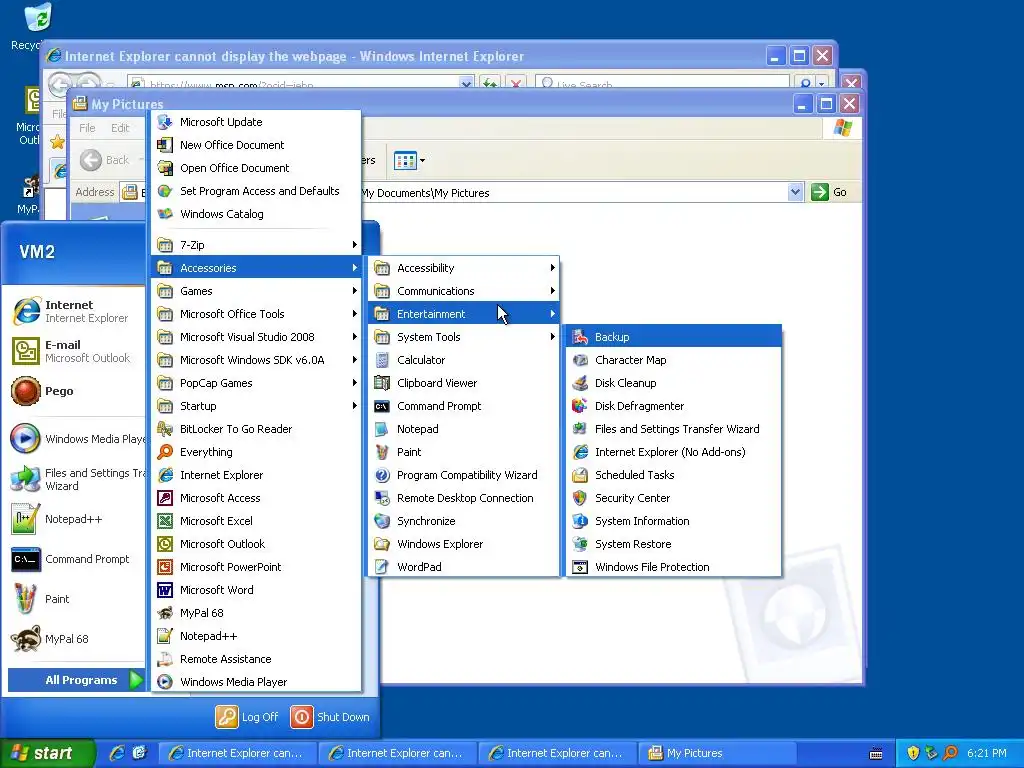This screenshot has height=768, width=1024.
Task: Launch Windows Explorer
Action: (464, 543)
